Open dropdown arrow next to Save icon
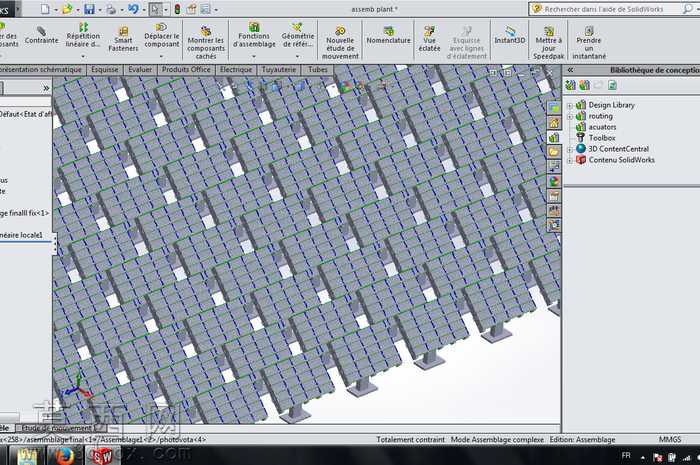The image size is (700, 465). coord(100,9)
